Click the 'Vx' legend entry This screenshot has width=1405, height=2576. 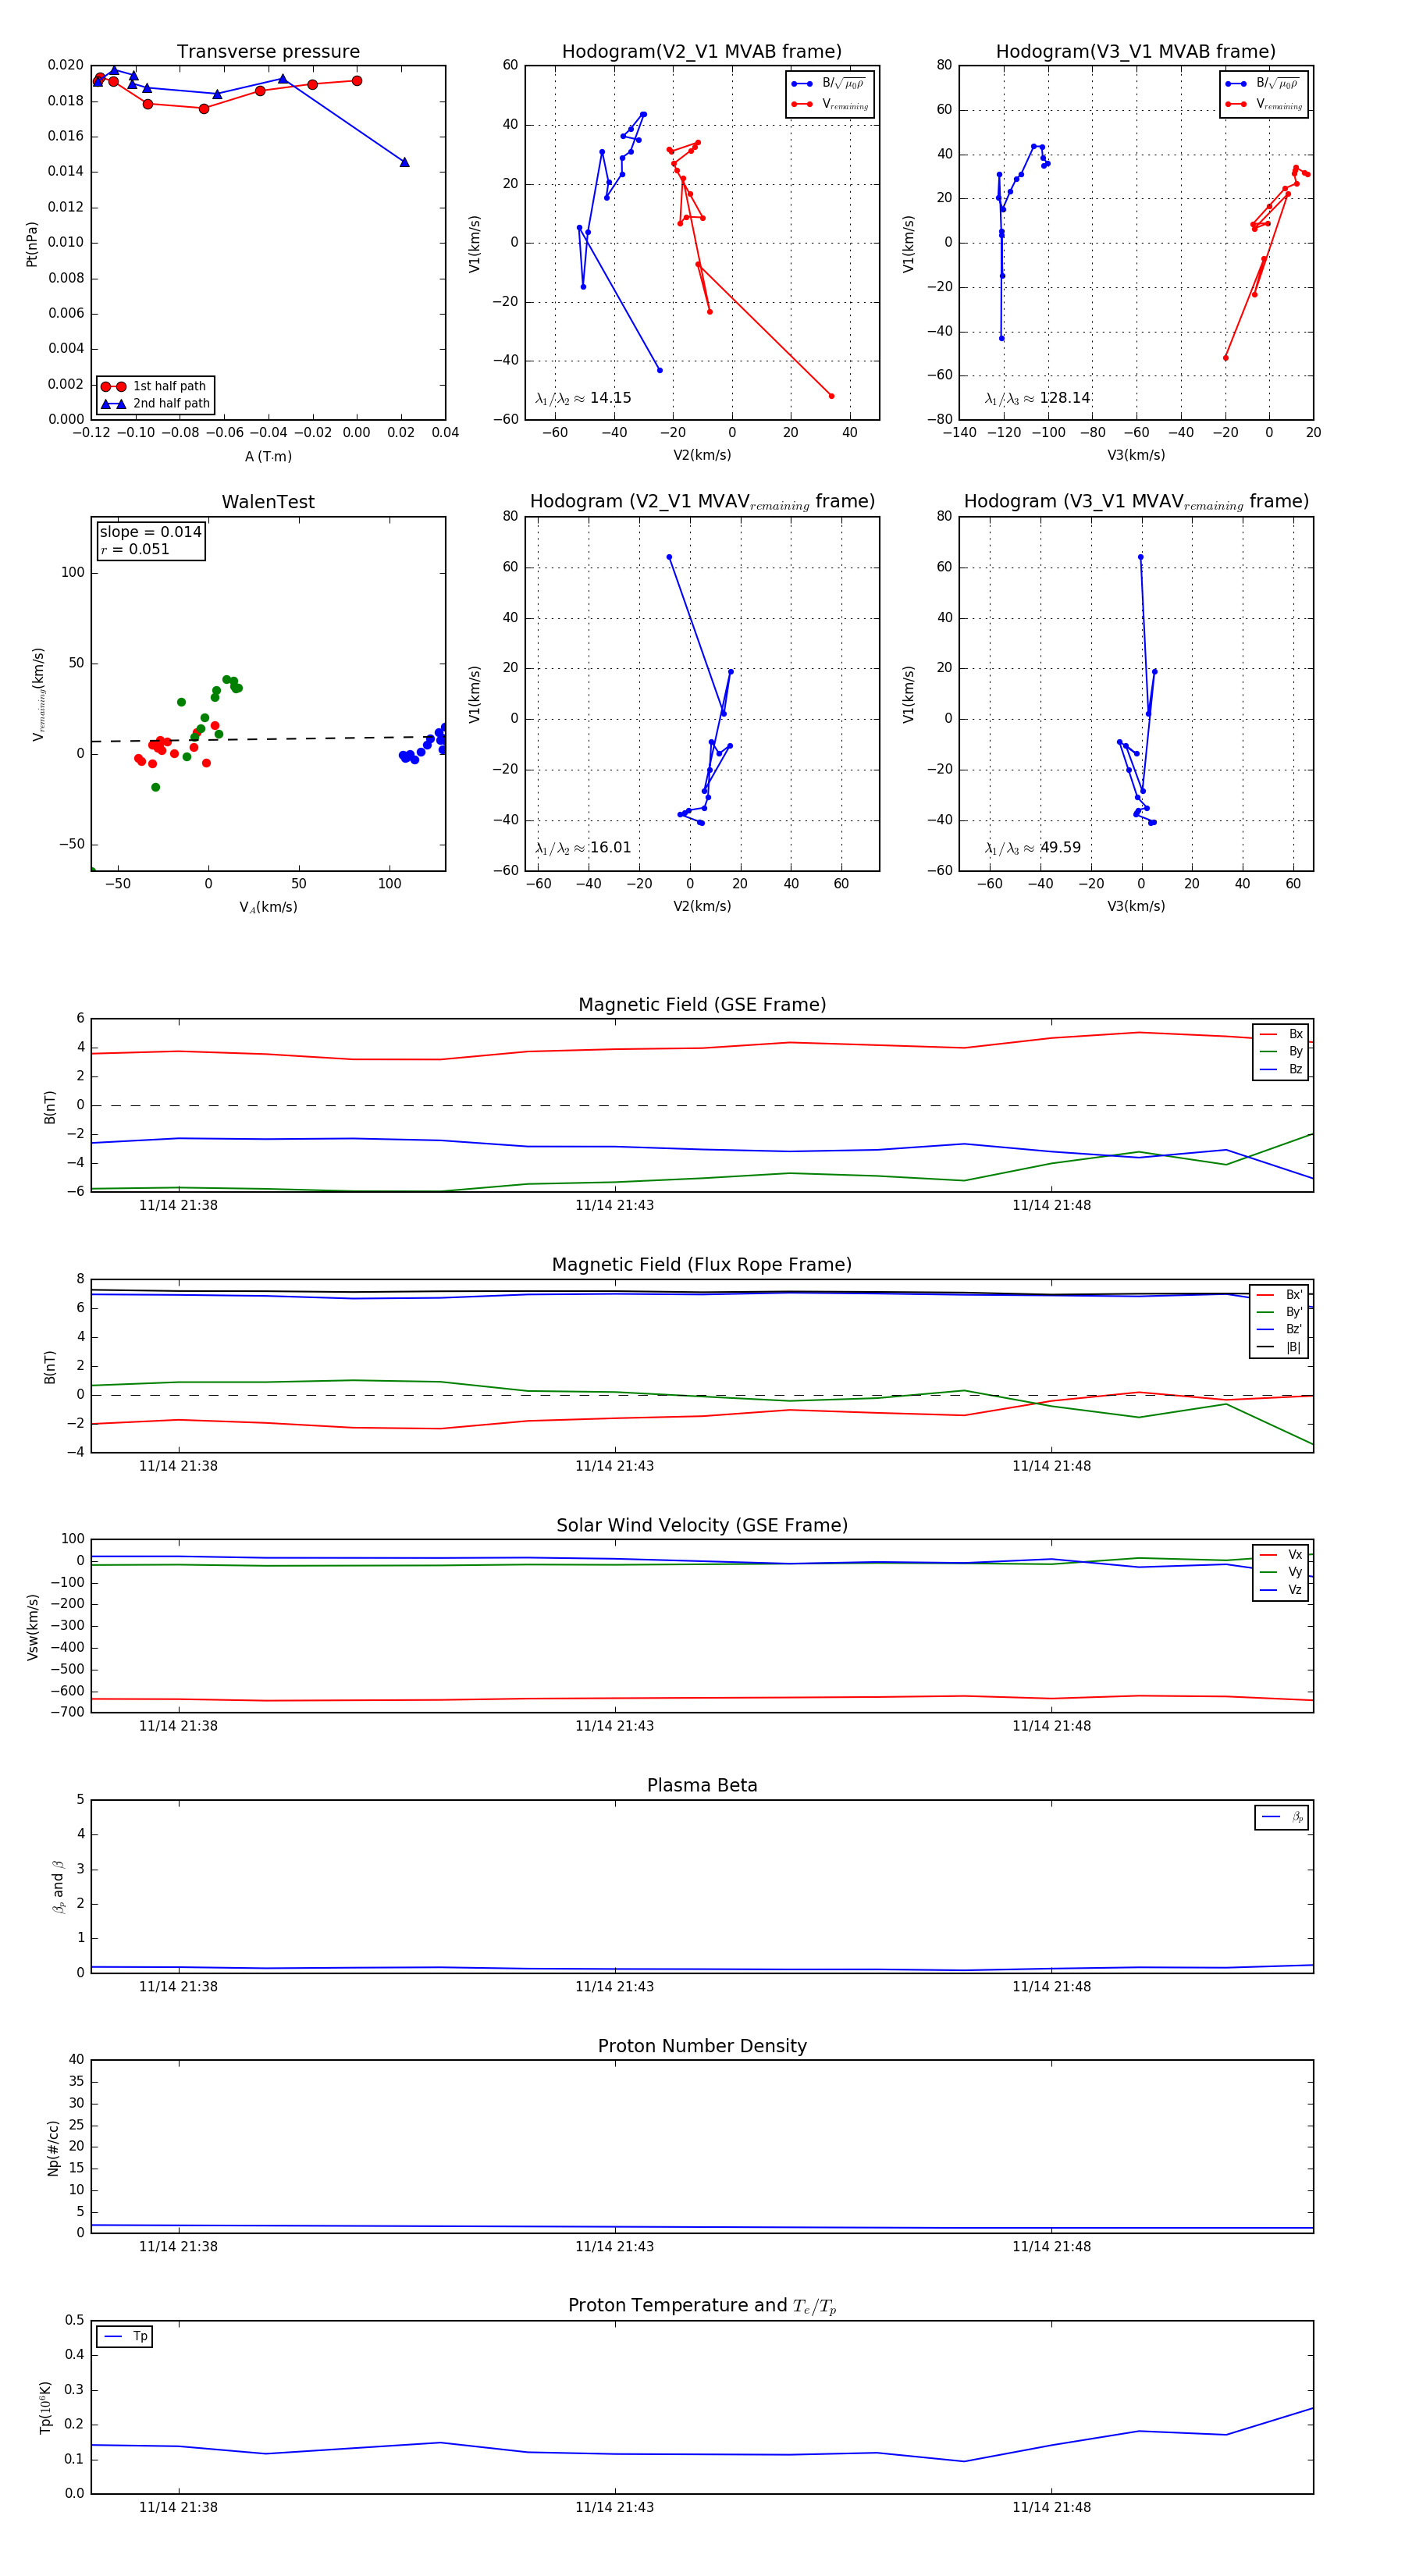[x=1281, y=1554]
